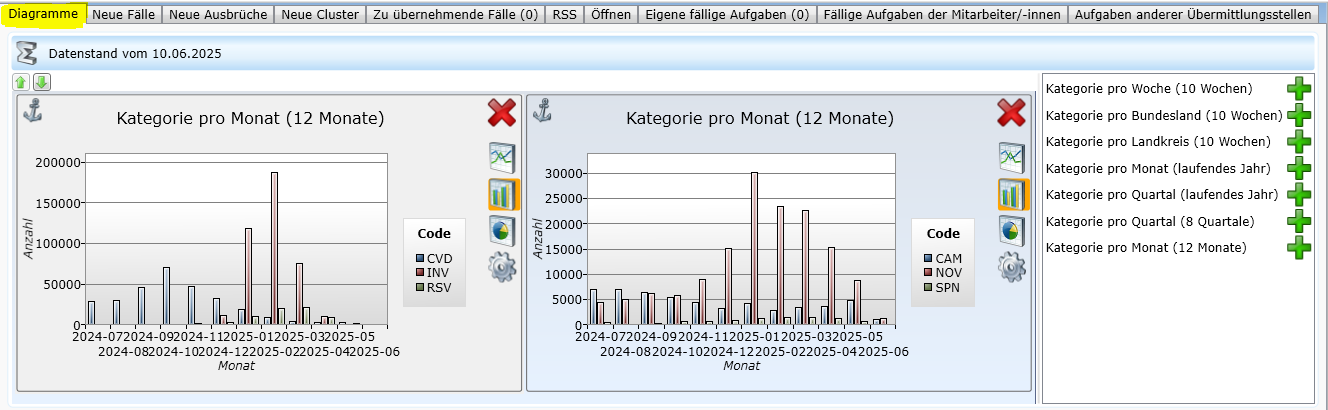Open the RSS tab

pos(564,15)
